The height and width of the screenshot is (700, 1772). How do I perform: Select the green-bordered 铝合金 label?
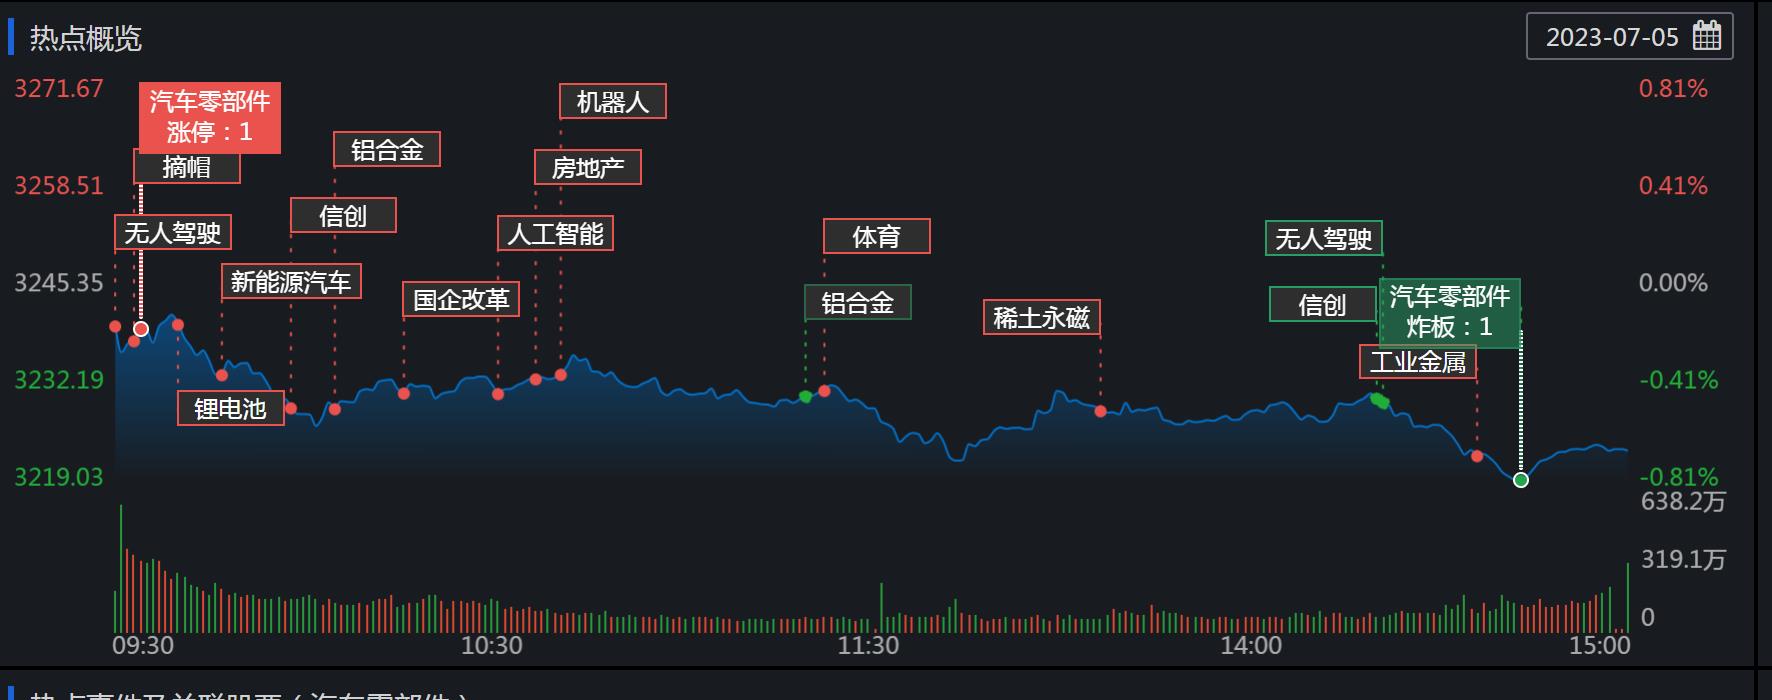point(857,303)
